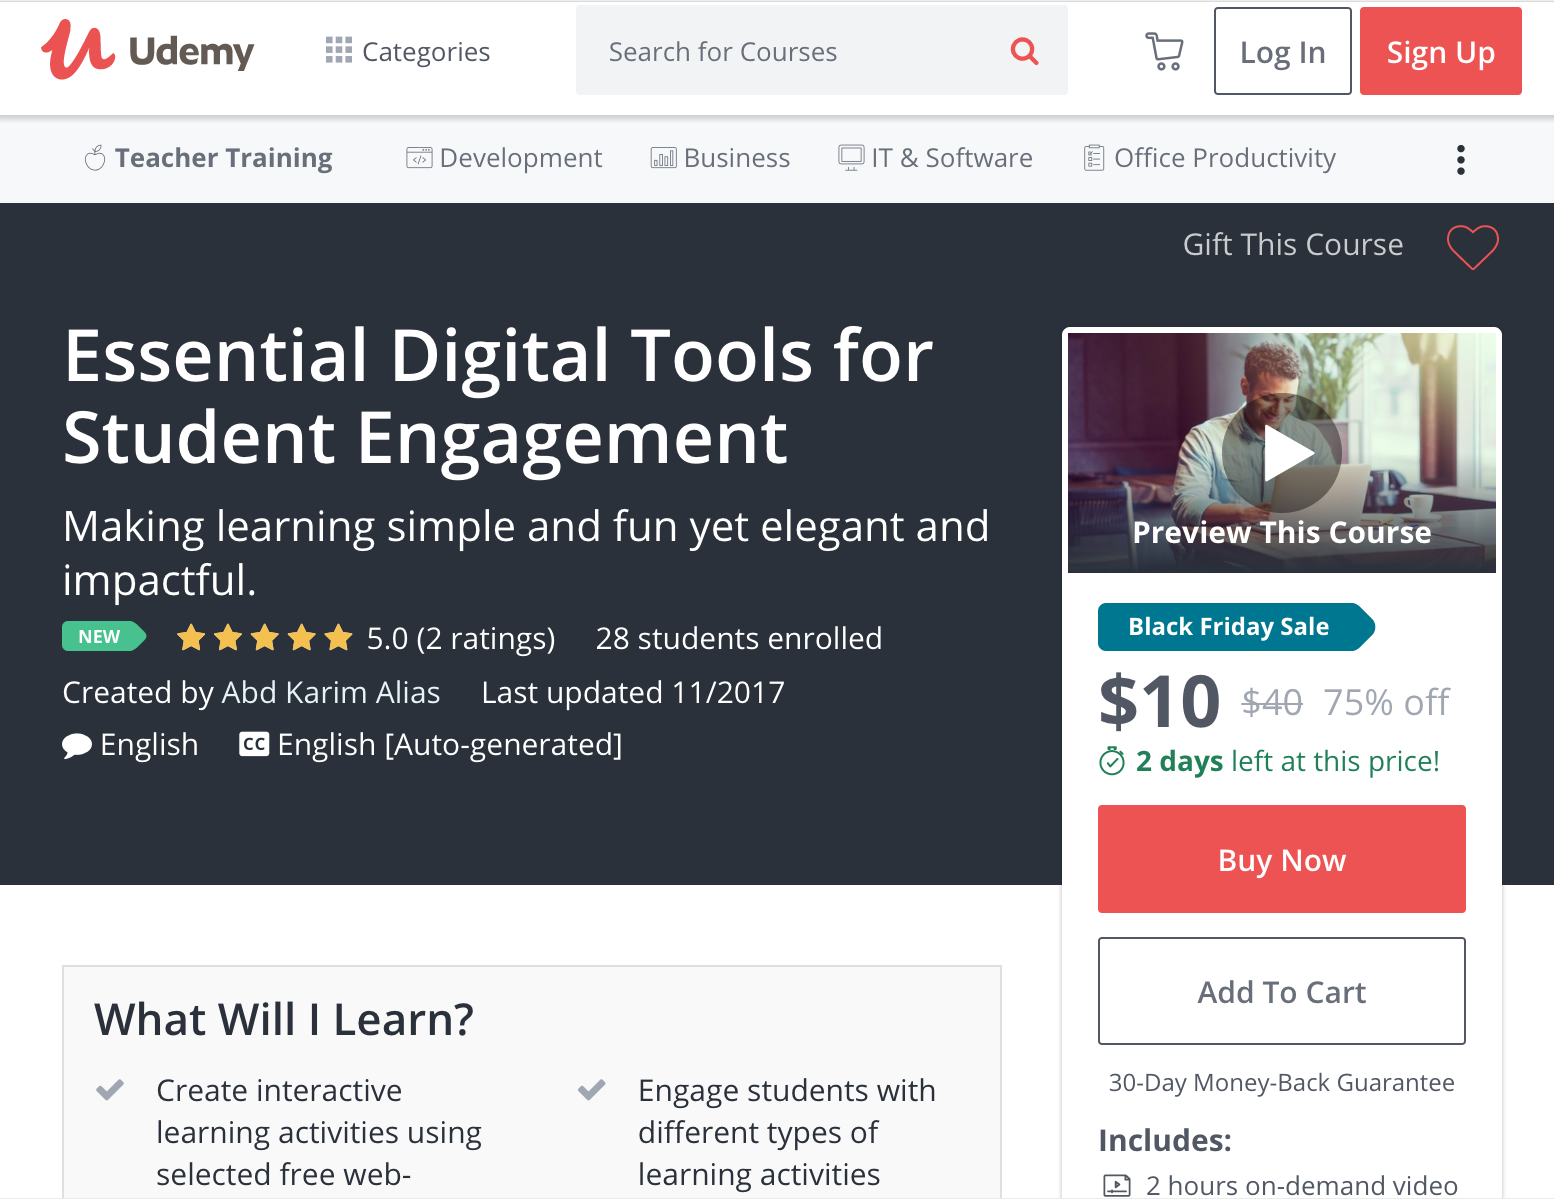Viewport: 1554px width, 1200px height.
Task: Open the three-dot overflow menu for more categories
Action: (x=1461, y=158)
